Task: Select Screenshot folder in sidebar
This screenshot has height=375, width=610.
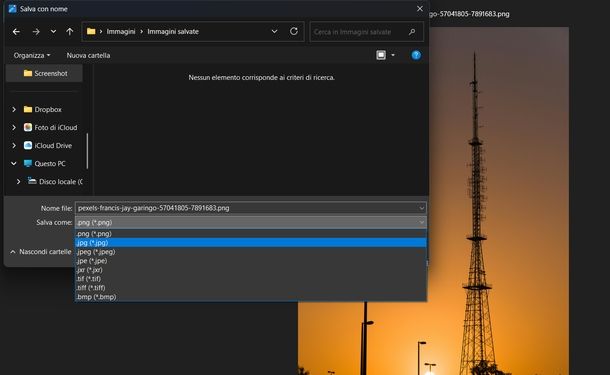Action: pos(45,73)
